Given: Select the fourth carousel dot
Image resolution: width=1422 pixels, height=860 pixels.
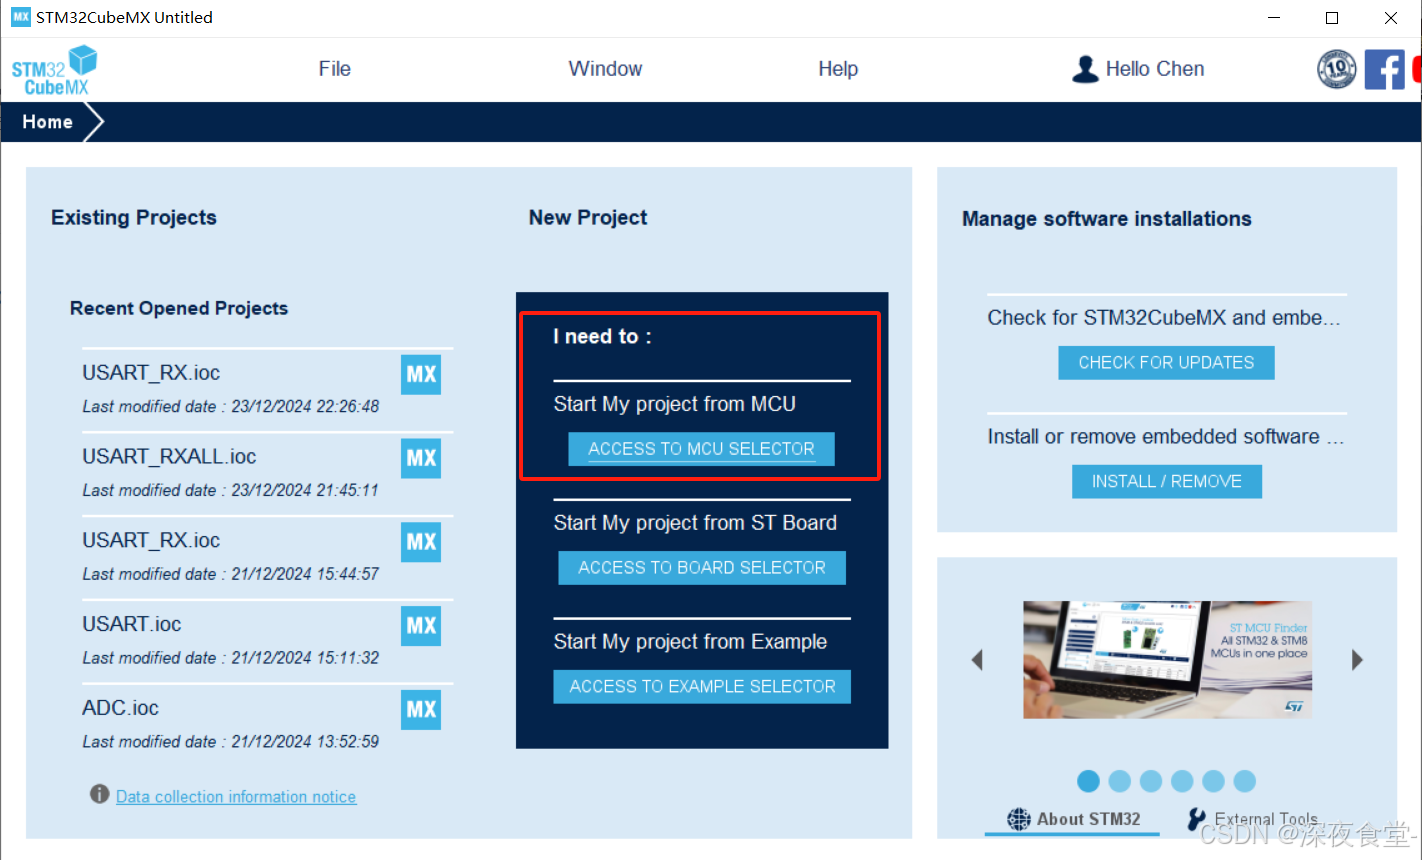Looking at the screenshot, I should (x=1182, y=781).
